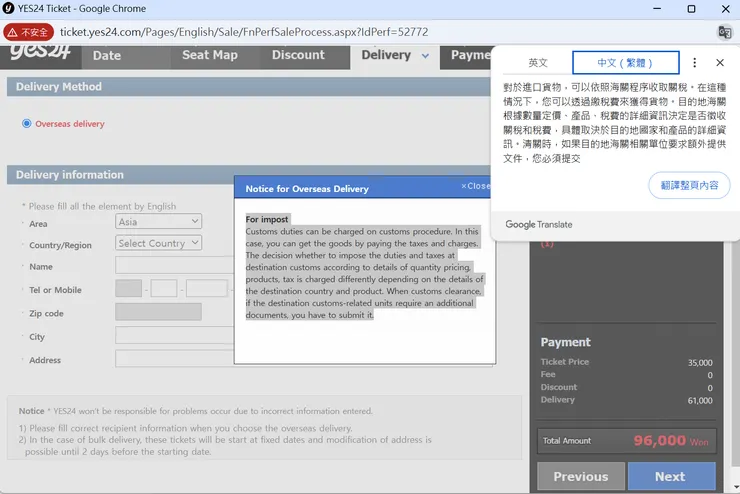Click the third Tel or Mobile box
The height and width of the screenshot is (494, 740).
tap(207, 288)
